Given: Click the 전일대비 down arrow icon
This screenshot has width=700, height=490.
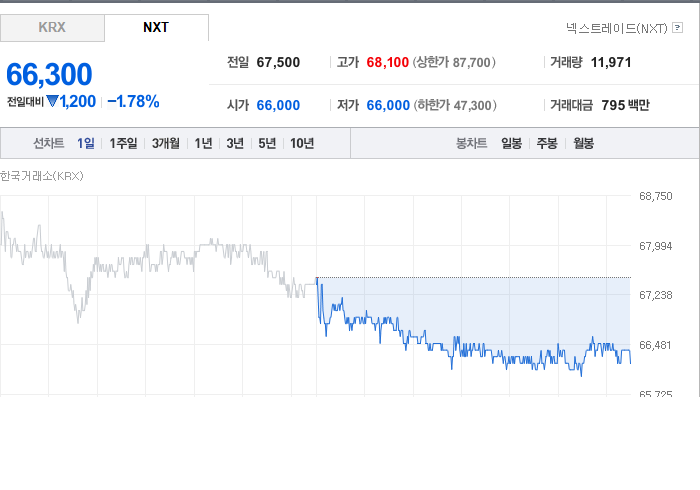Looking at the screenshot, I should tap(52, 102).
